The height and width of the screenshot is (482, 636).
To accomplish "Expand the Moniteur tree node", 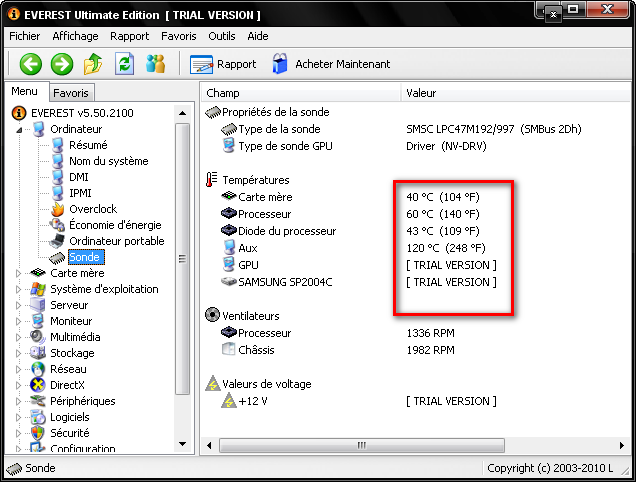I will click(18, 321).
